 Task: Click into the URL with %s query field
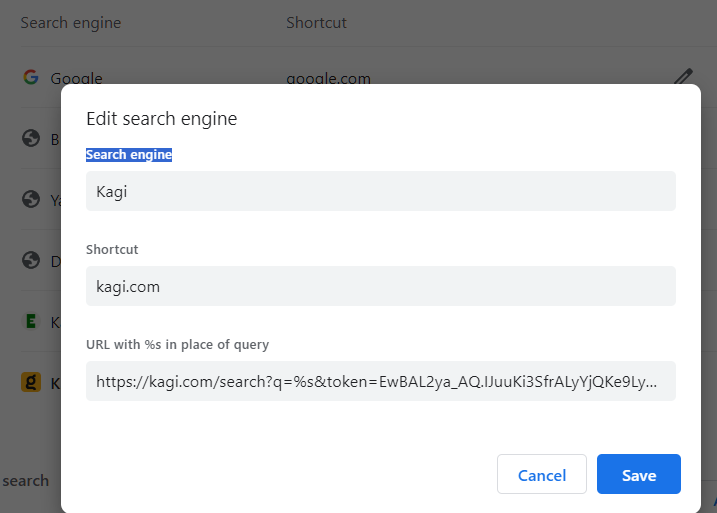380,381
